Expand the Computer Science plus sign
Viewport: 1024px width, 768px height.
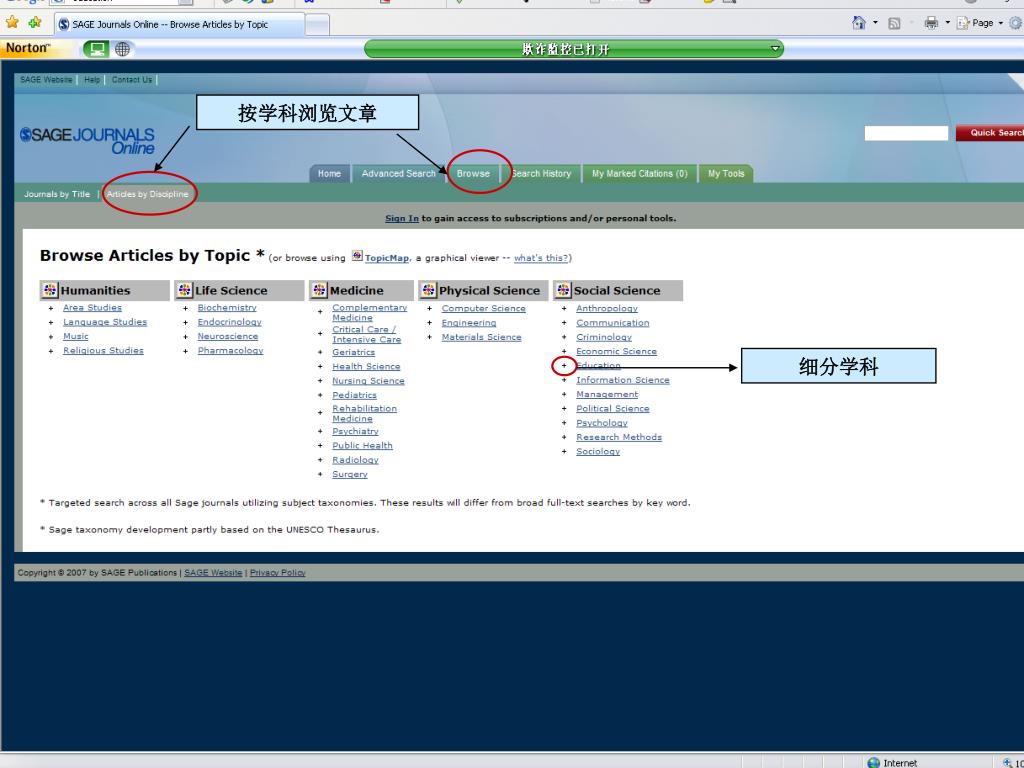(x=430, y=308)
